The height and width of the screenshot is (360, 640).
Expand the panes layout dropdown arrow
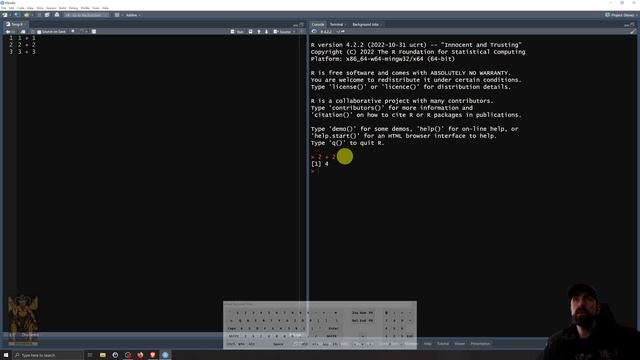(x=122, y=15)
